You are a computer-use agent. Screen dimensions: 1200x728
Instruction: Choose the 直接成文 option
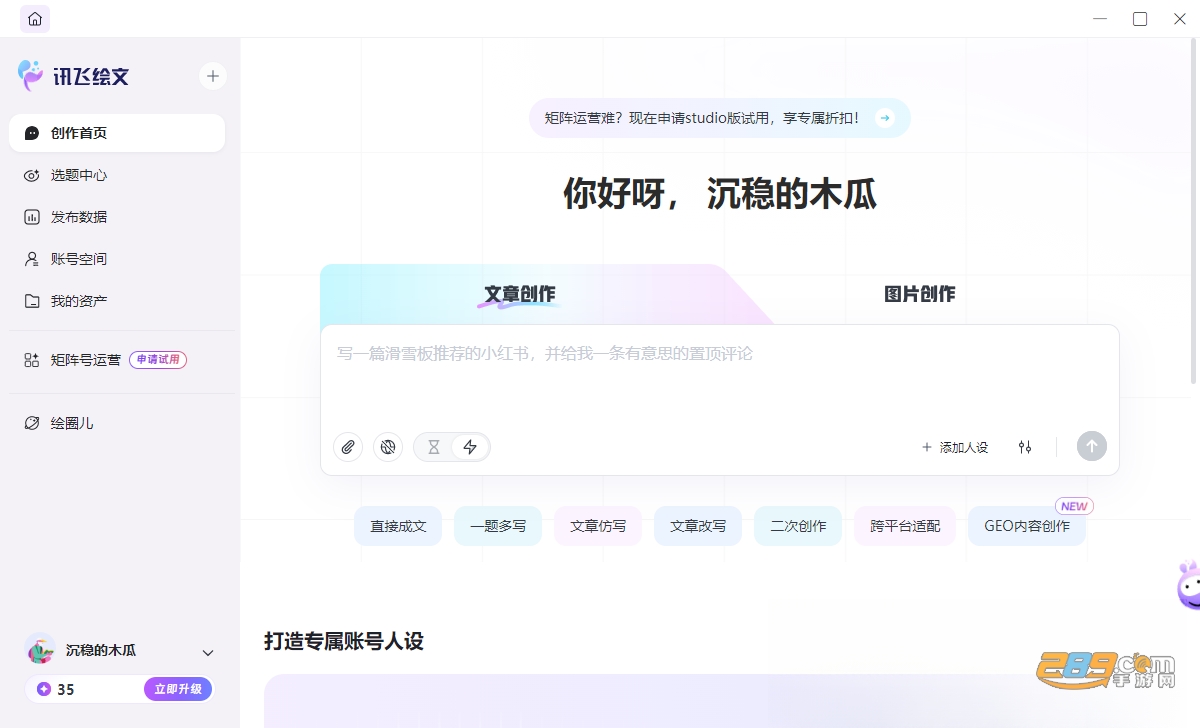(x=398, y=526)
